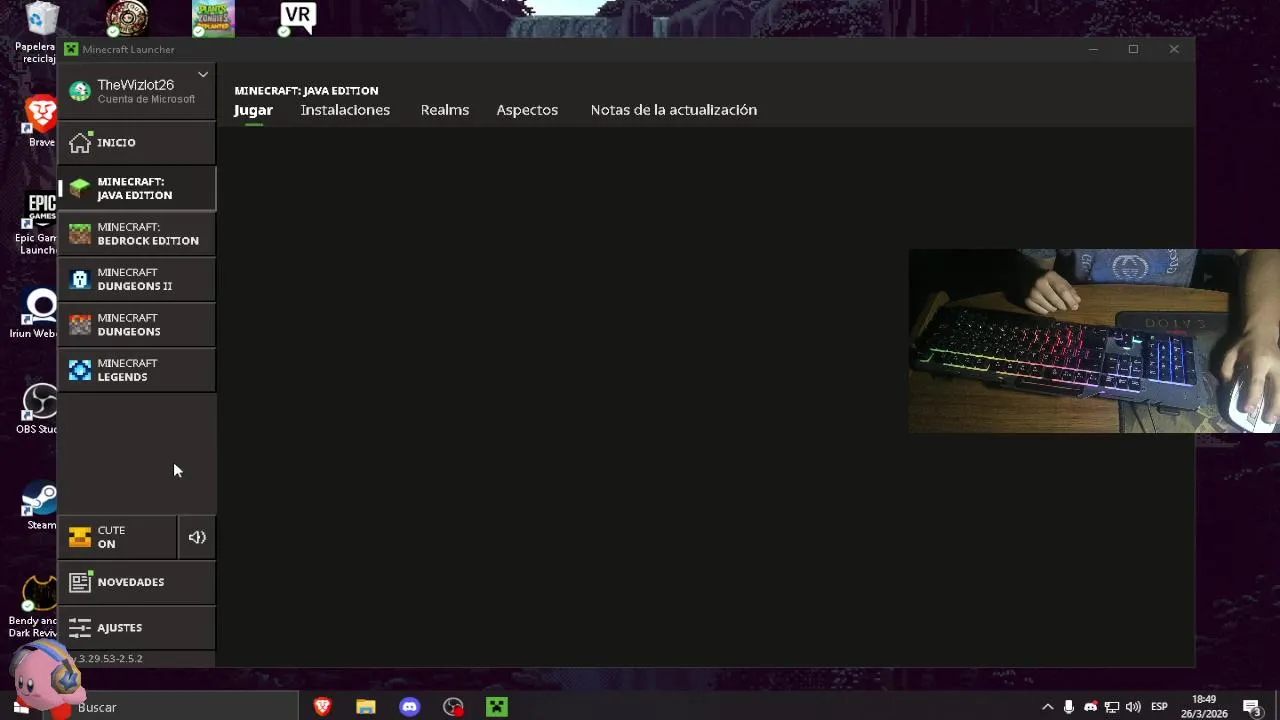Minimize the Minecraft Launcher window
Screen dimensions: 1280x720
[x=1093, y=49]
